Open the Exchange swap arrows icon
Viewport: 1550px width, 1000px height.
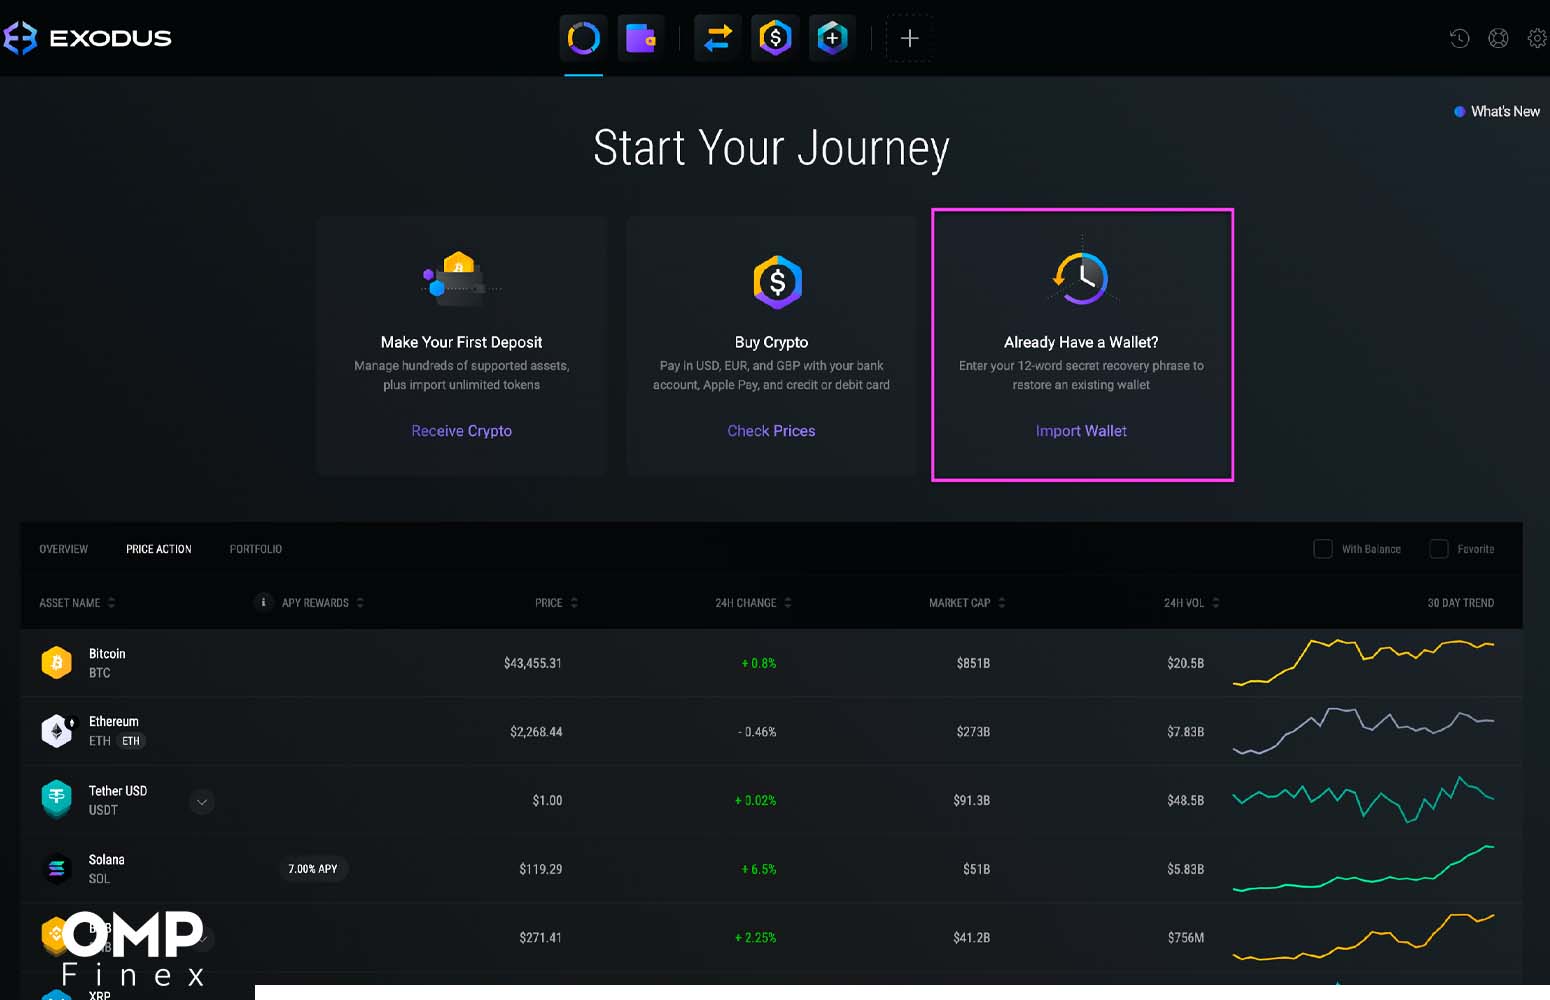coord(718,39)
